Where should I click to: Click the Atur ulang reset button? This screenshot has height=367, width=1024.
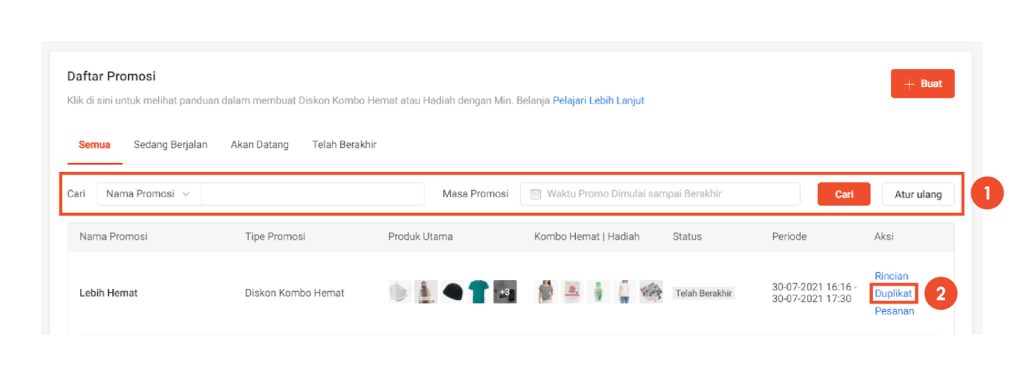click(x=918, y=194)
